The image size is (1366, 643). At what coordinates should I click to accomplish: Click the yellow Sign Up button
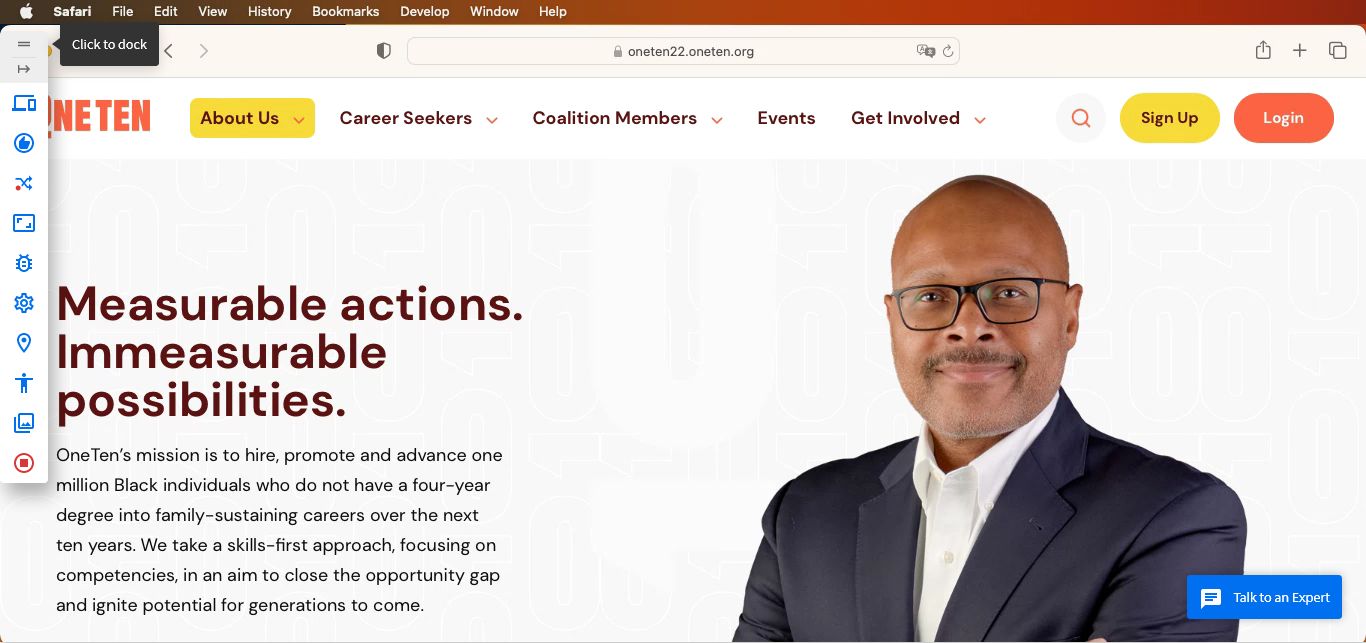pyautogui.click(x=1170, y=118)
